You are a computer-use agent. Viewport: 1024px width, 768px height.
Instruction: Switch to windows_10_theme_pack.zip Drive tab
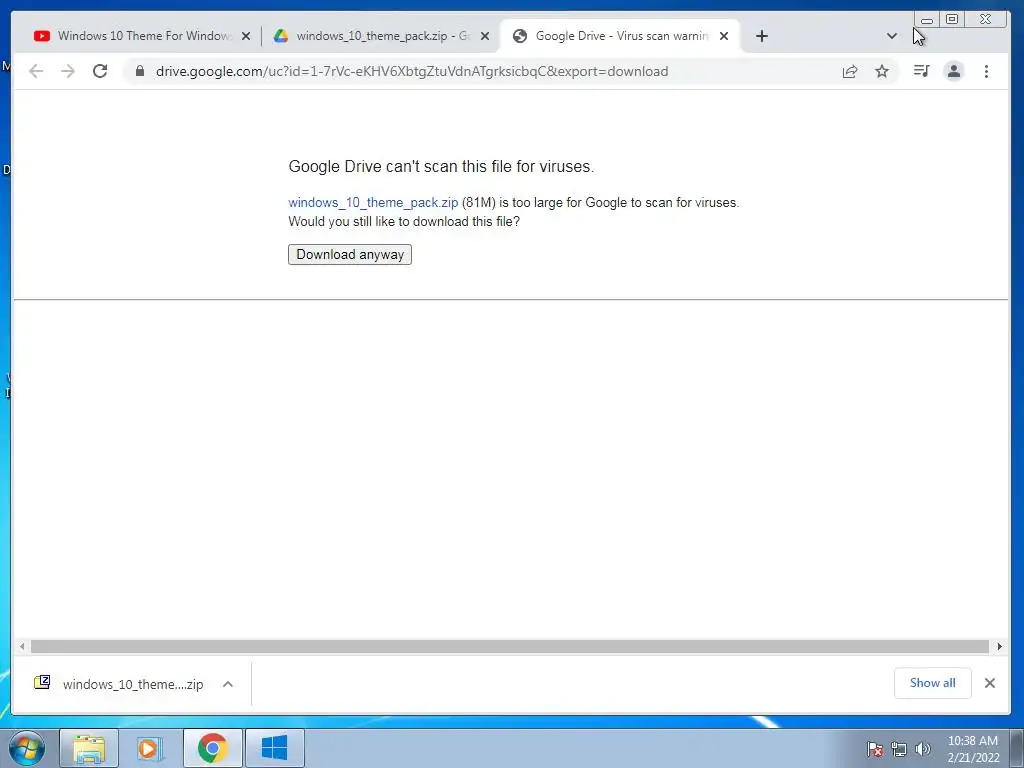pyautogui.click(x=381, y=36)
